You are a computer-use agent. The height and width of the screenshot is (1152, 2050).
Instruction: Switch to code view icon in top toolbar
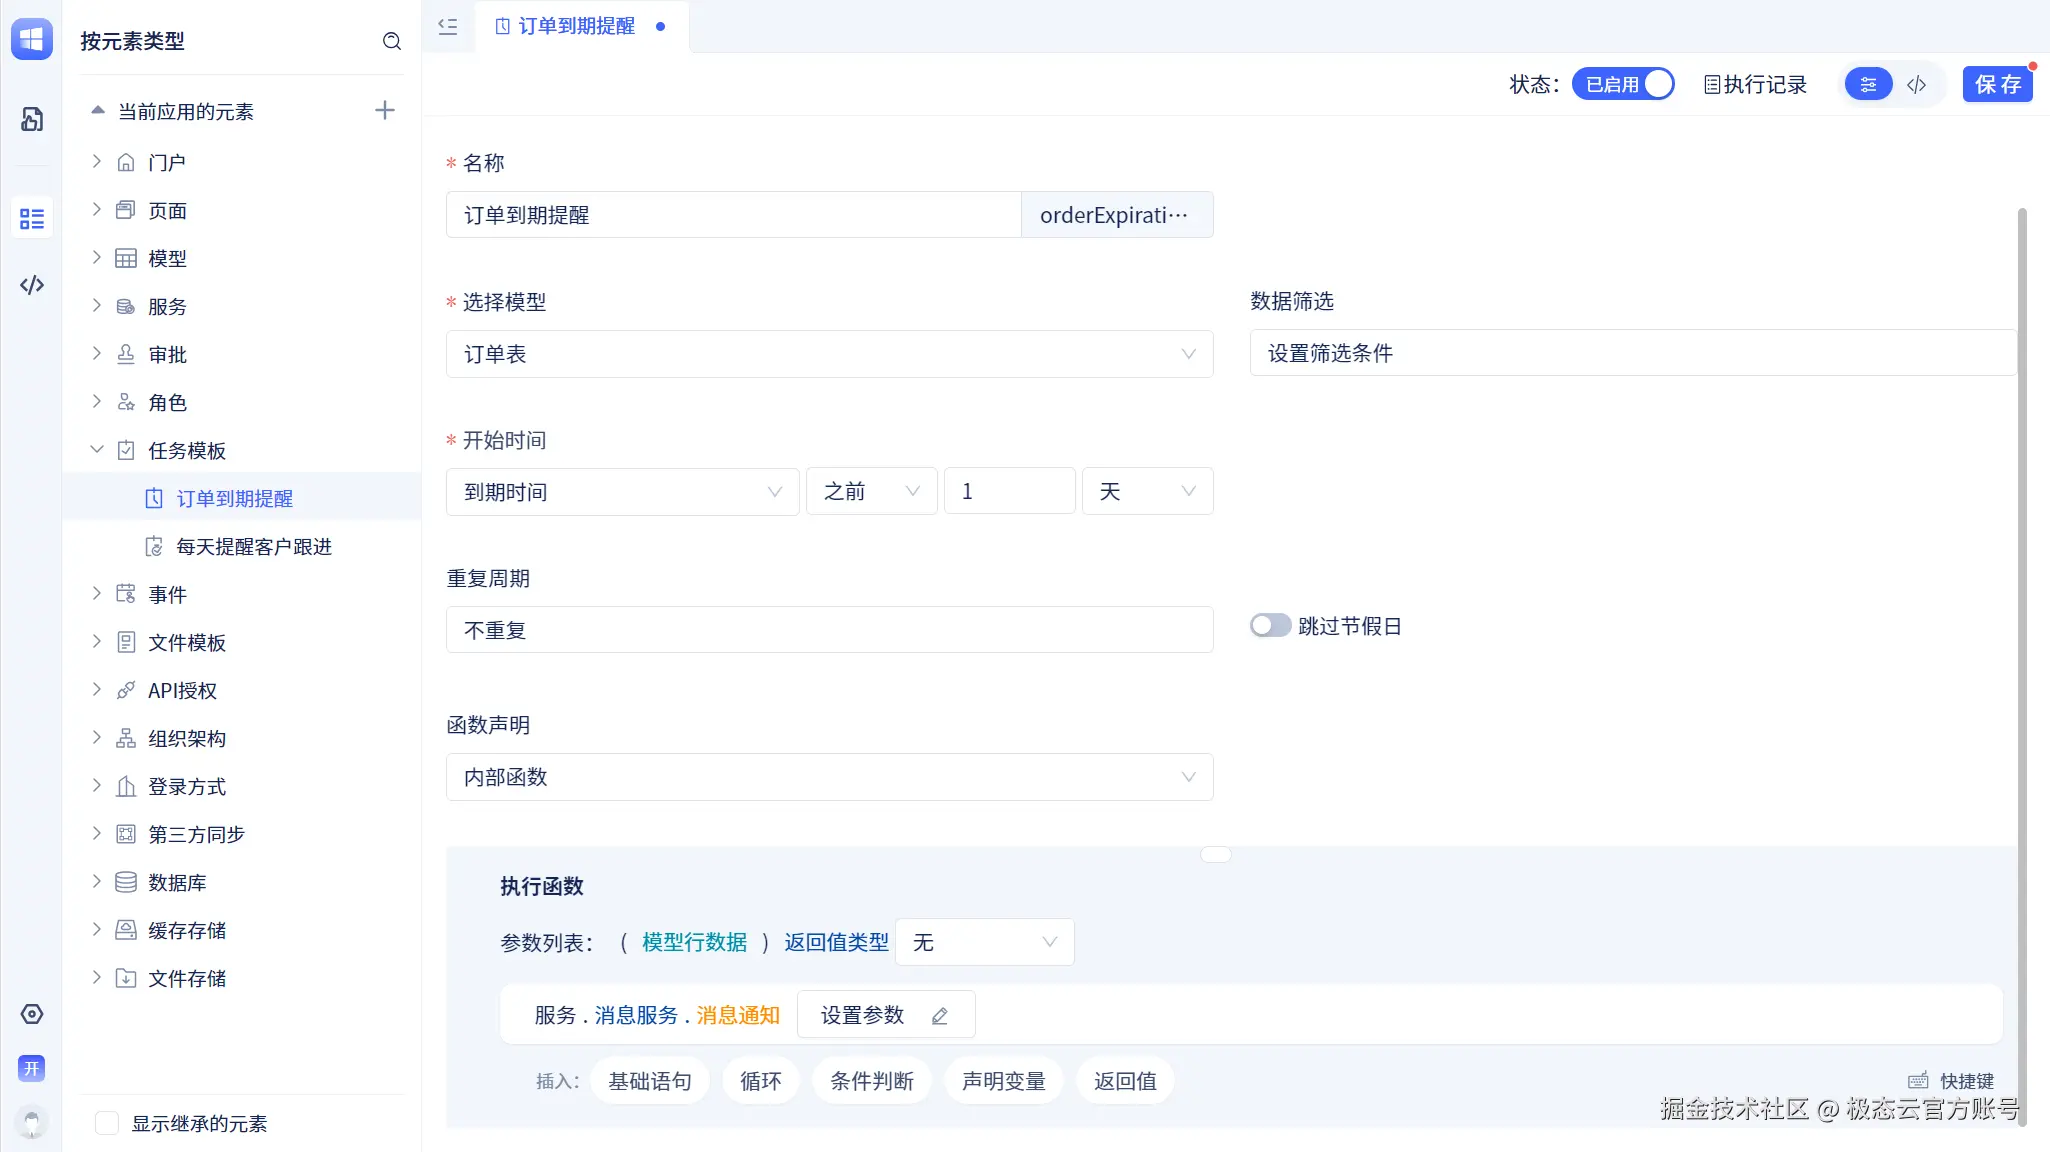pos(1916,85)
